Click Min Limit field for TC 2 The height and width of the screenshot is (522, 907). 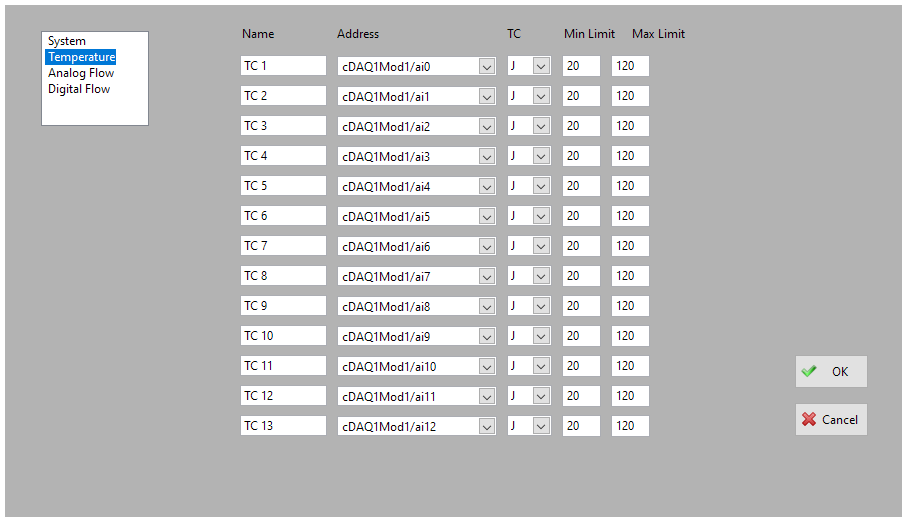click(x=581, y=96)
